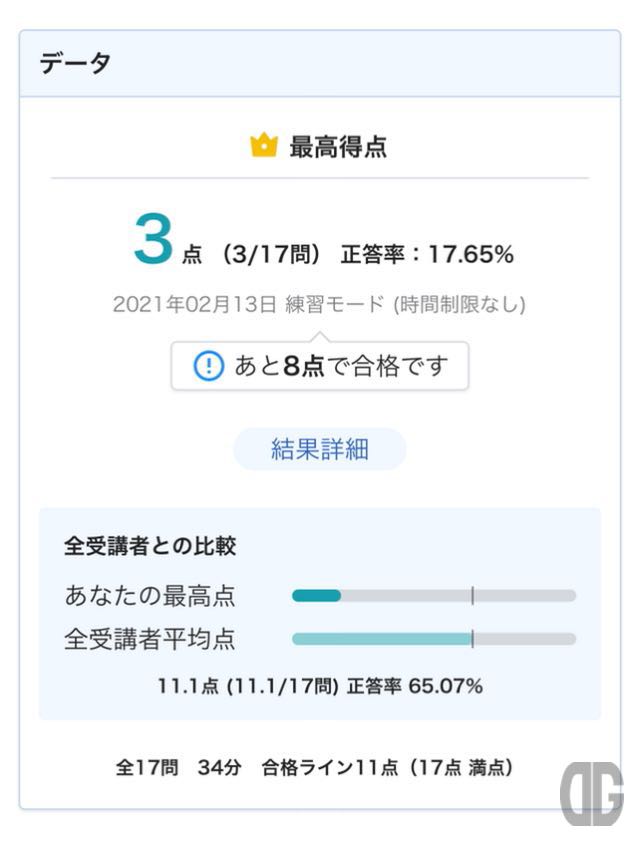This screenshot has height=842, width=640.
Task: Open the 結果詳細 results detail button
Action: 319,449
